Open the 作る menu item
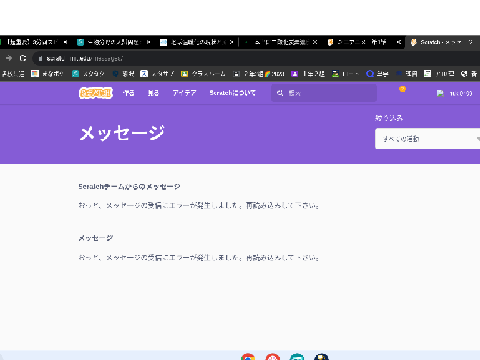The image size is (480, 360). [x=129, y=93]
